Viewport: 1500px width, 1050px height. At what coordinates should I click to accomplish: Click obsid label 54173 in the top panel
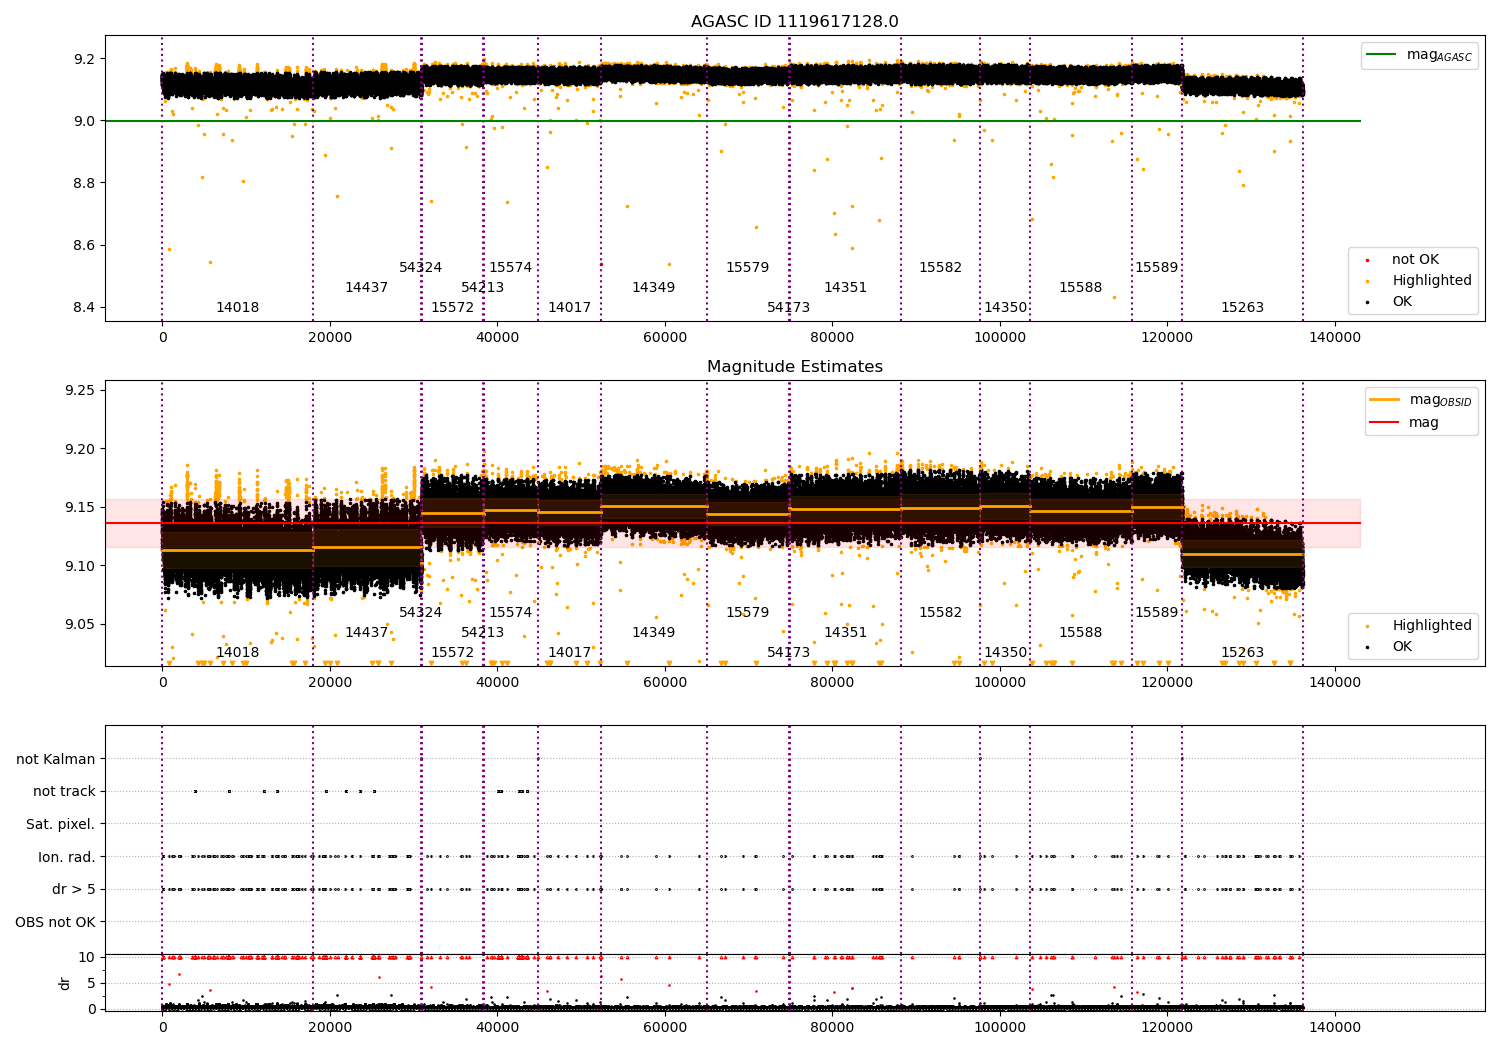point(788,308)
